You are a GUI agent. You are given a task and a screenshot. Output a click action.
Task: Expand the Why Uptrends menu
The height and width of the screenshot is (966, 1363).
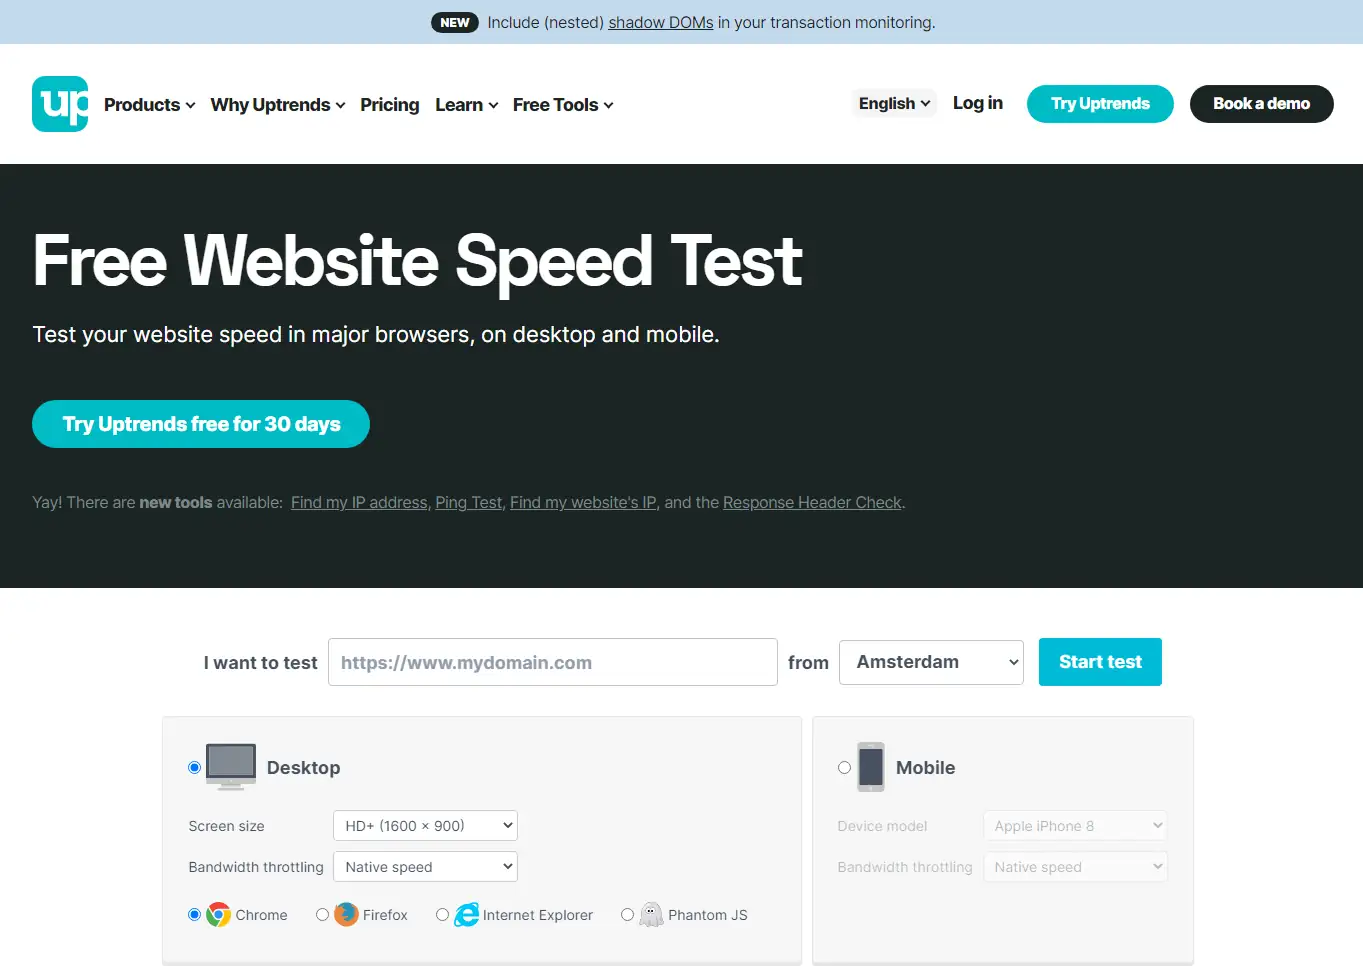278,105
